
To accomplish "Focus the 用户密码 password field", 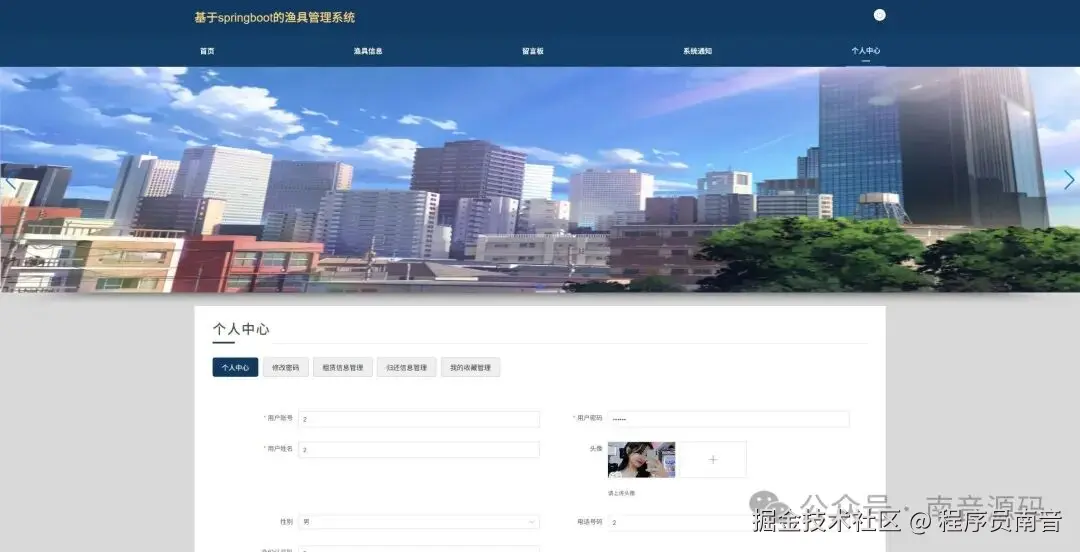I will pos(729,419).
